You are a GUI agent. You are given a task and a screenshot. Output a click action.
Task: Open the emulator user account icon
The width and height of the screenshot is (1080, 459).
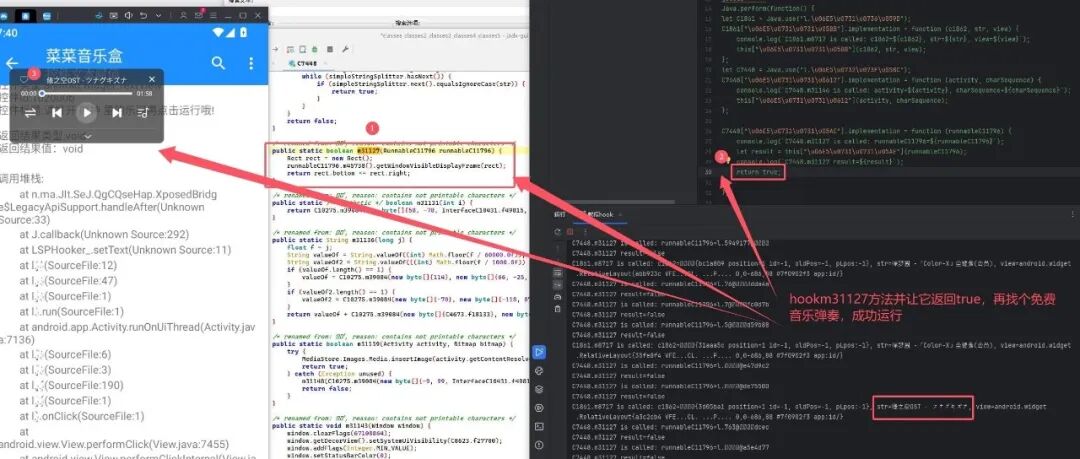(183, 15)
